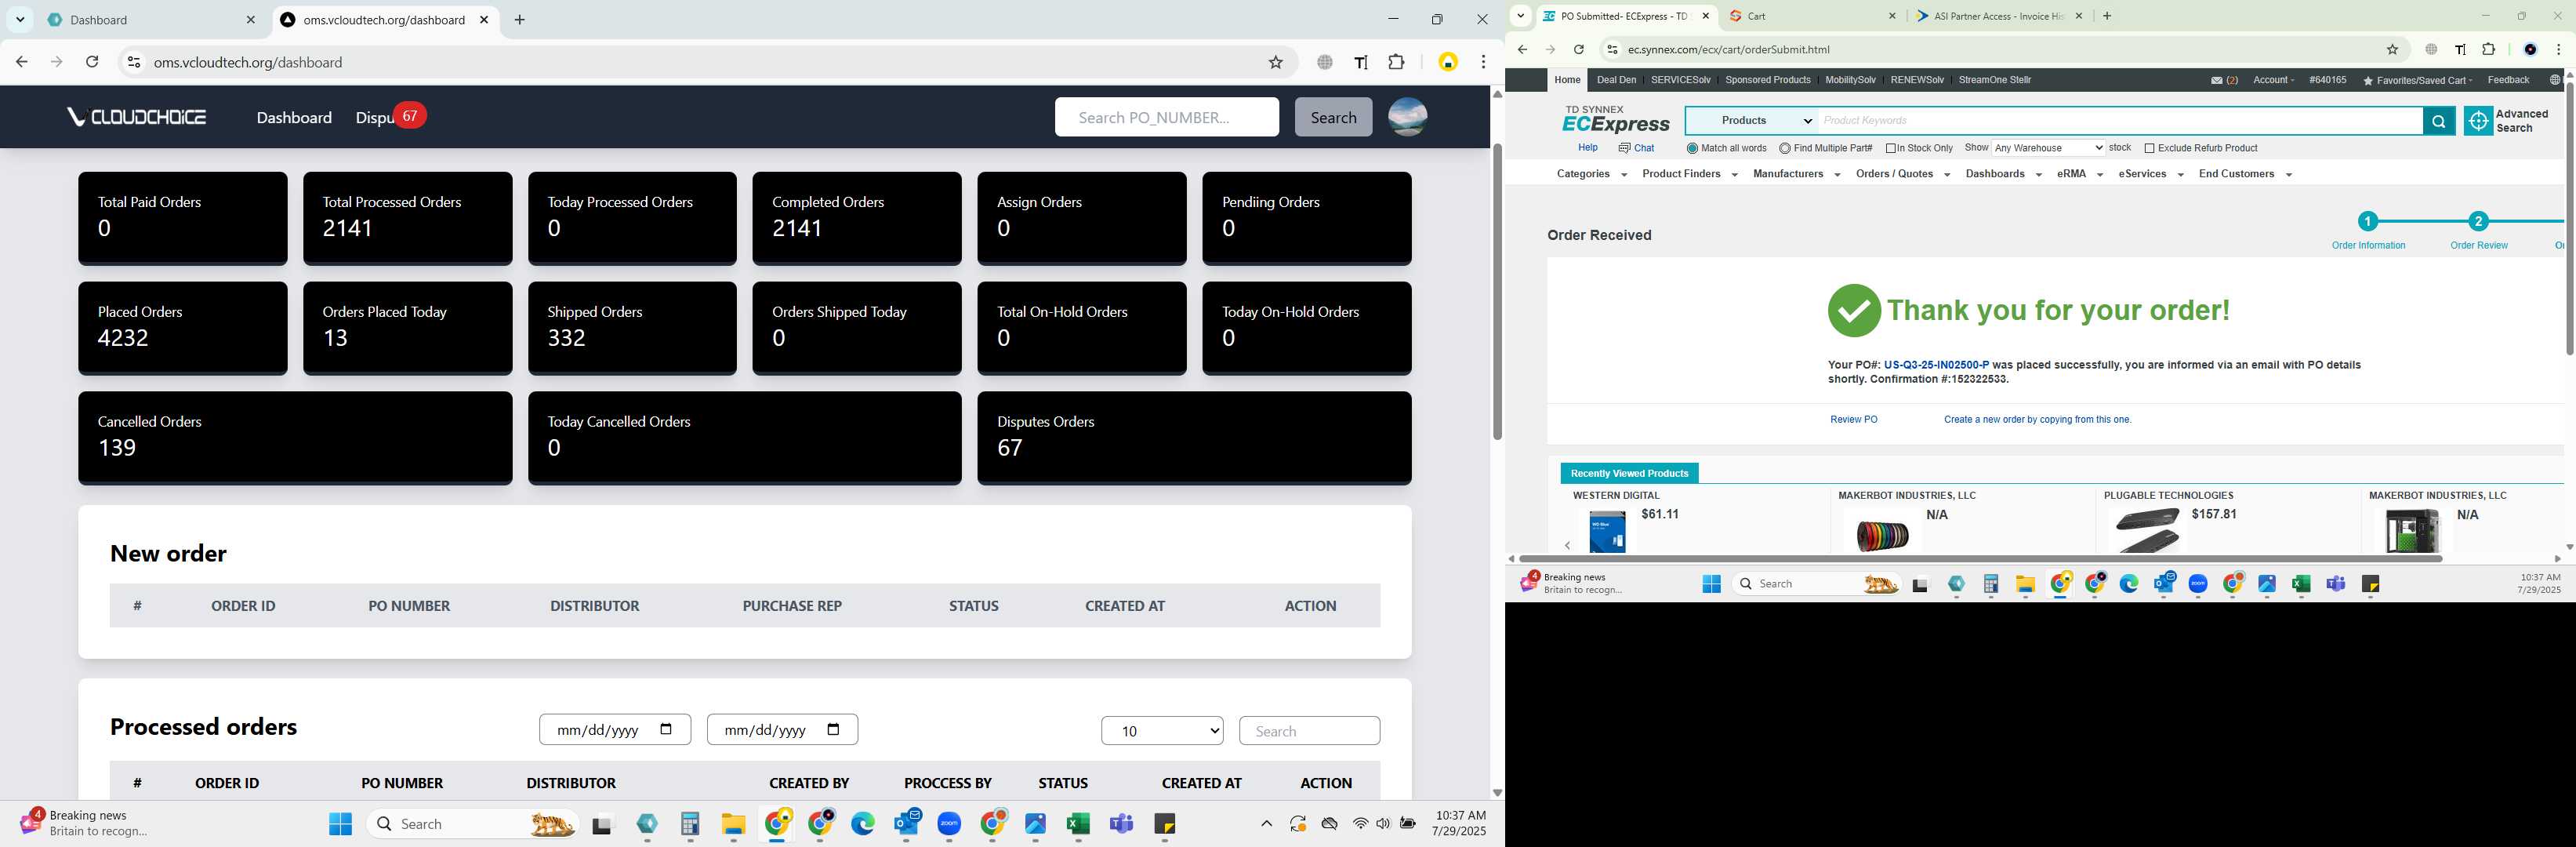Click the dashboard page vertical scrollbar
This screenshot has width=2576, height=847.
(x=1497, y=290)
